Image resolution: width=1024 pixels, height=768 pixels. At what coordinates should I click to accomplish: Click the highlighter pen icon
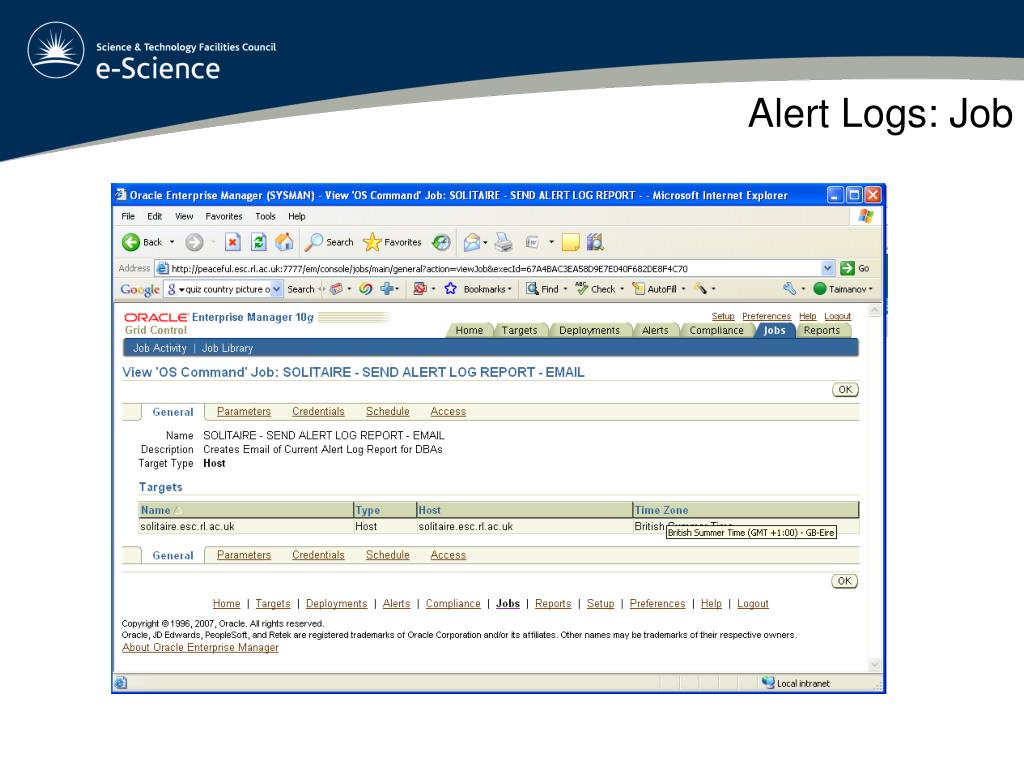(701, 289)
